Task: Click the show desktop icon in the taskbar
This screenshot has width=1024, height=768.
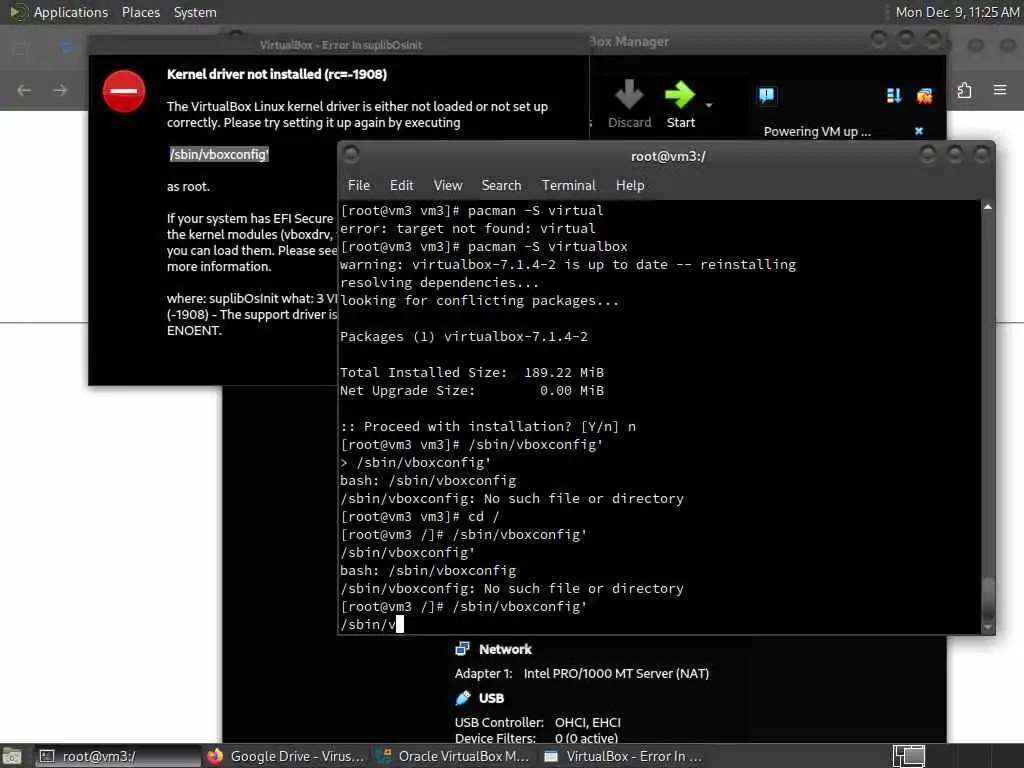Action: click(12, 757)
